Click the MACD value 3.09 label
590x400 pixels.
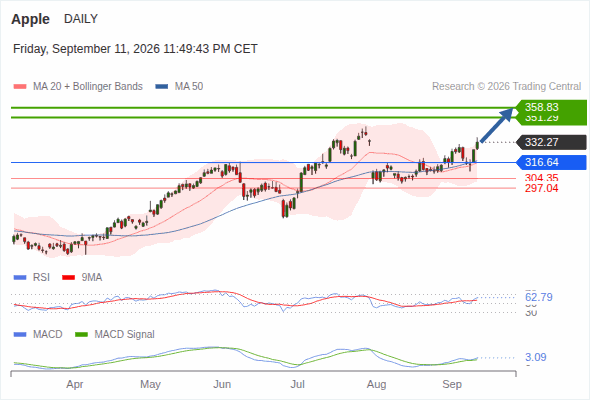[536, 357]
